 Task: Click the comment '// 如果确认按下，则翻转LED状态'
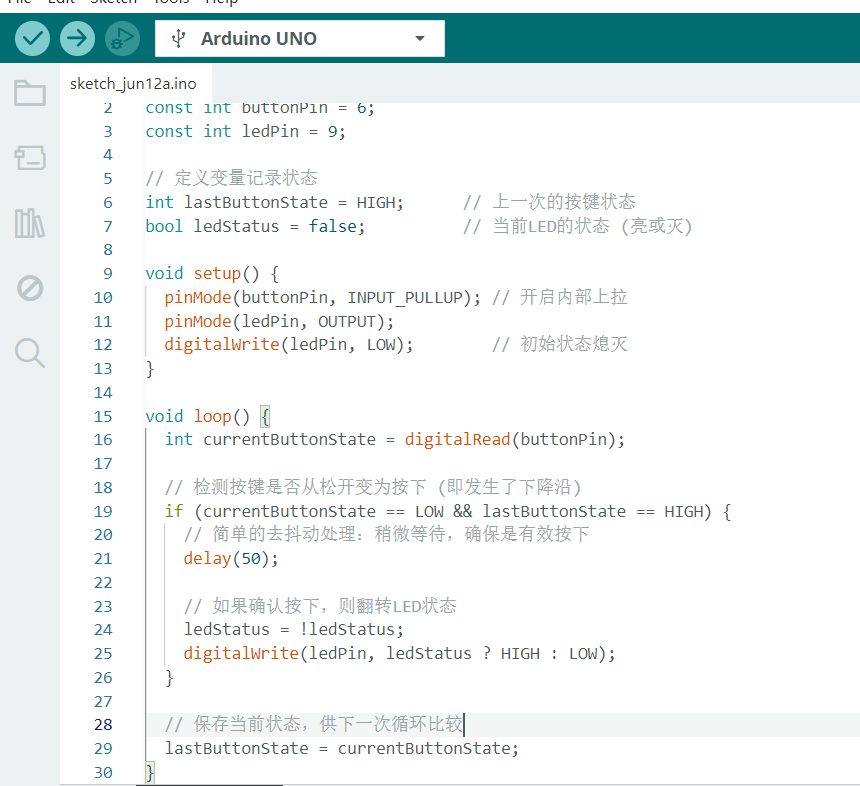coord(320,606)
